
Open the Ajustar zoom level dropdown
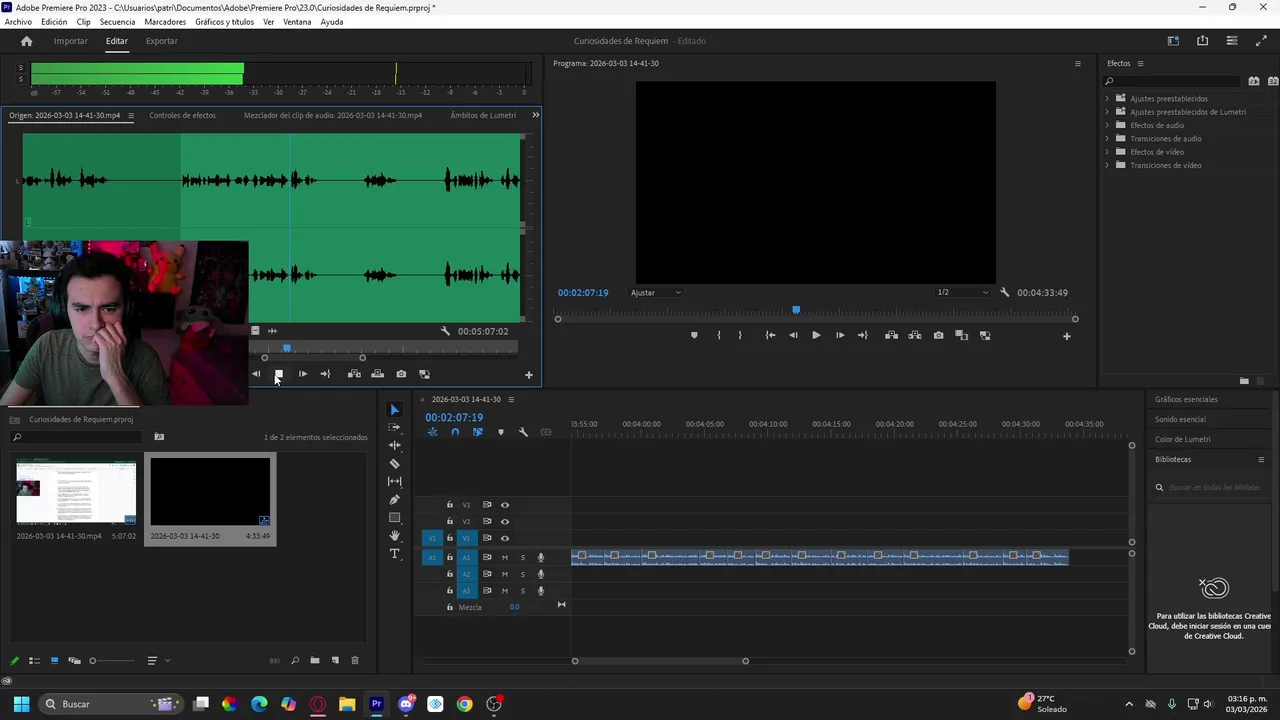click(655, 293)
